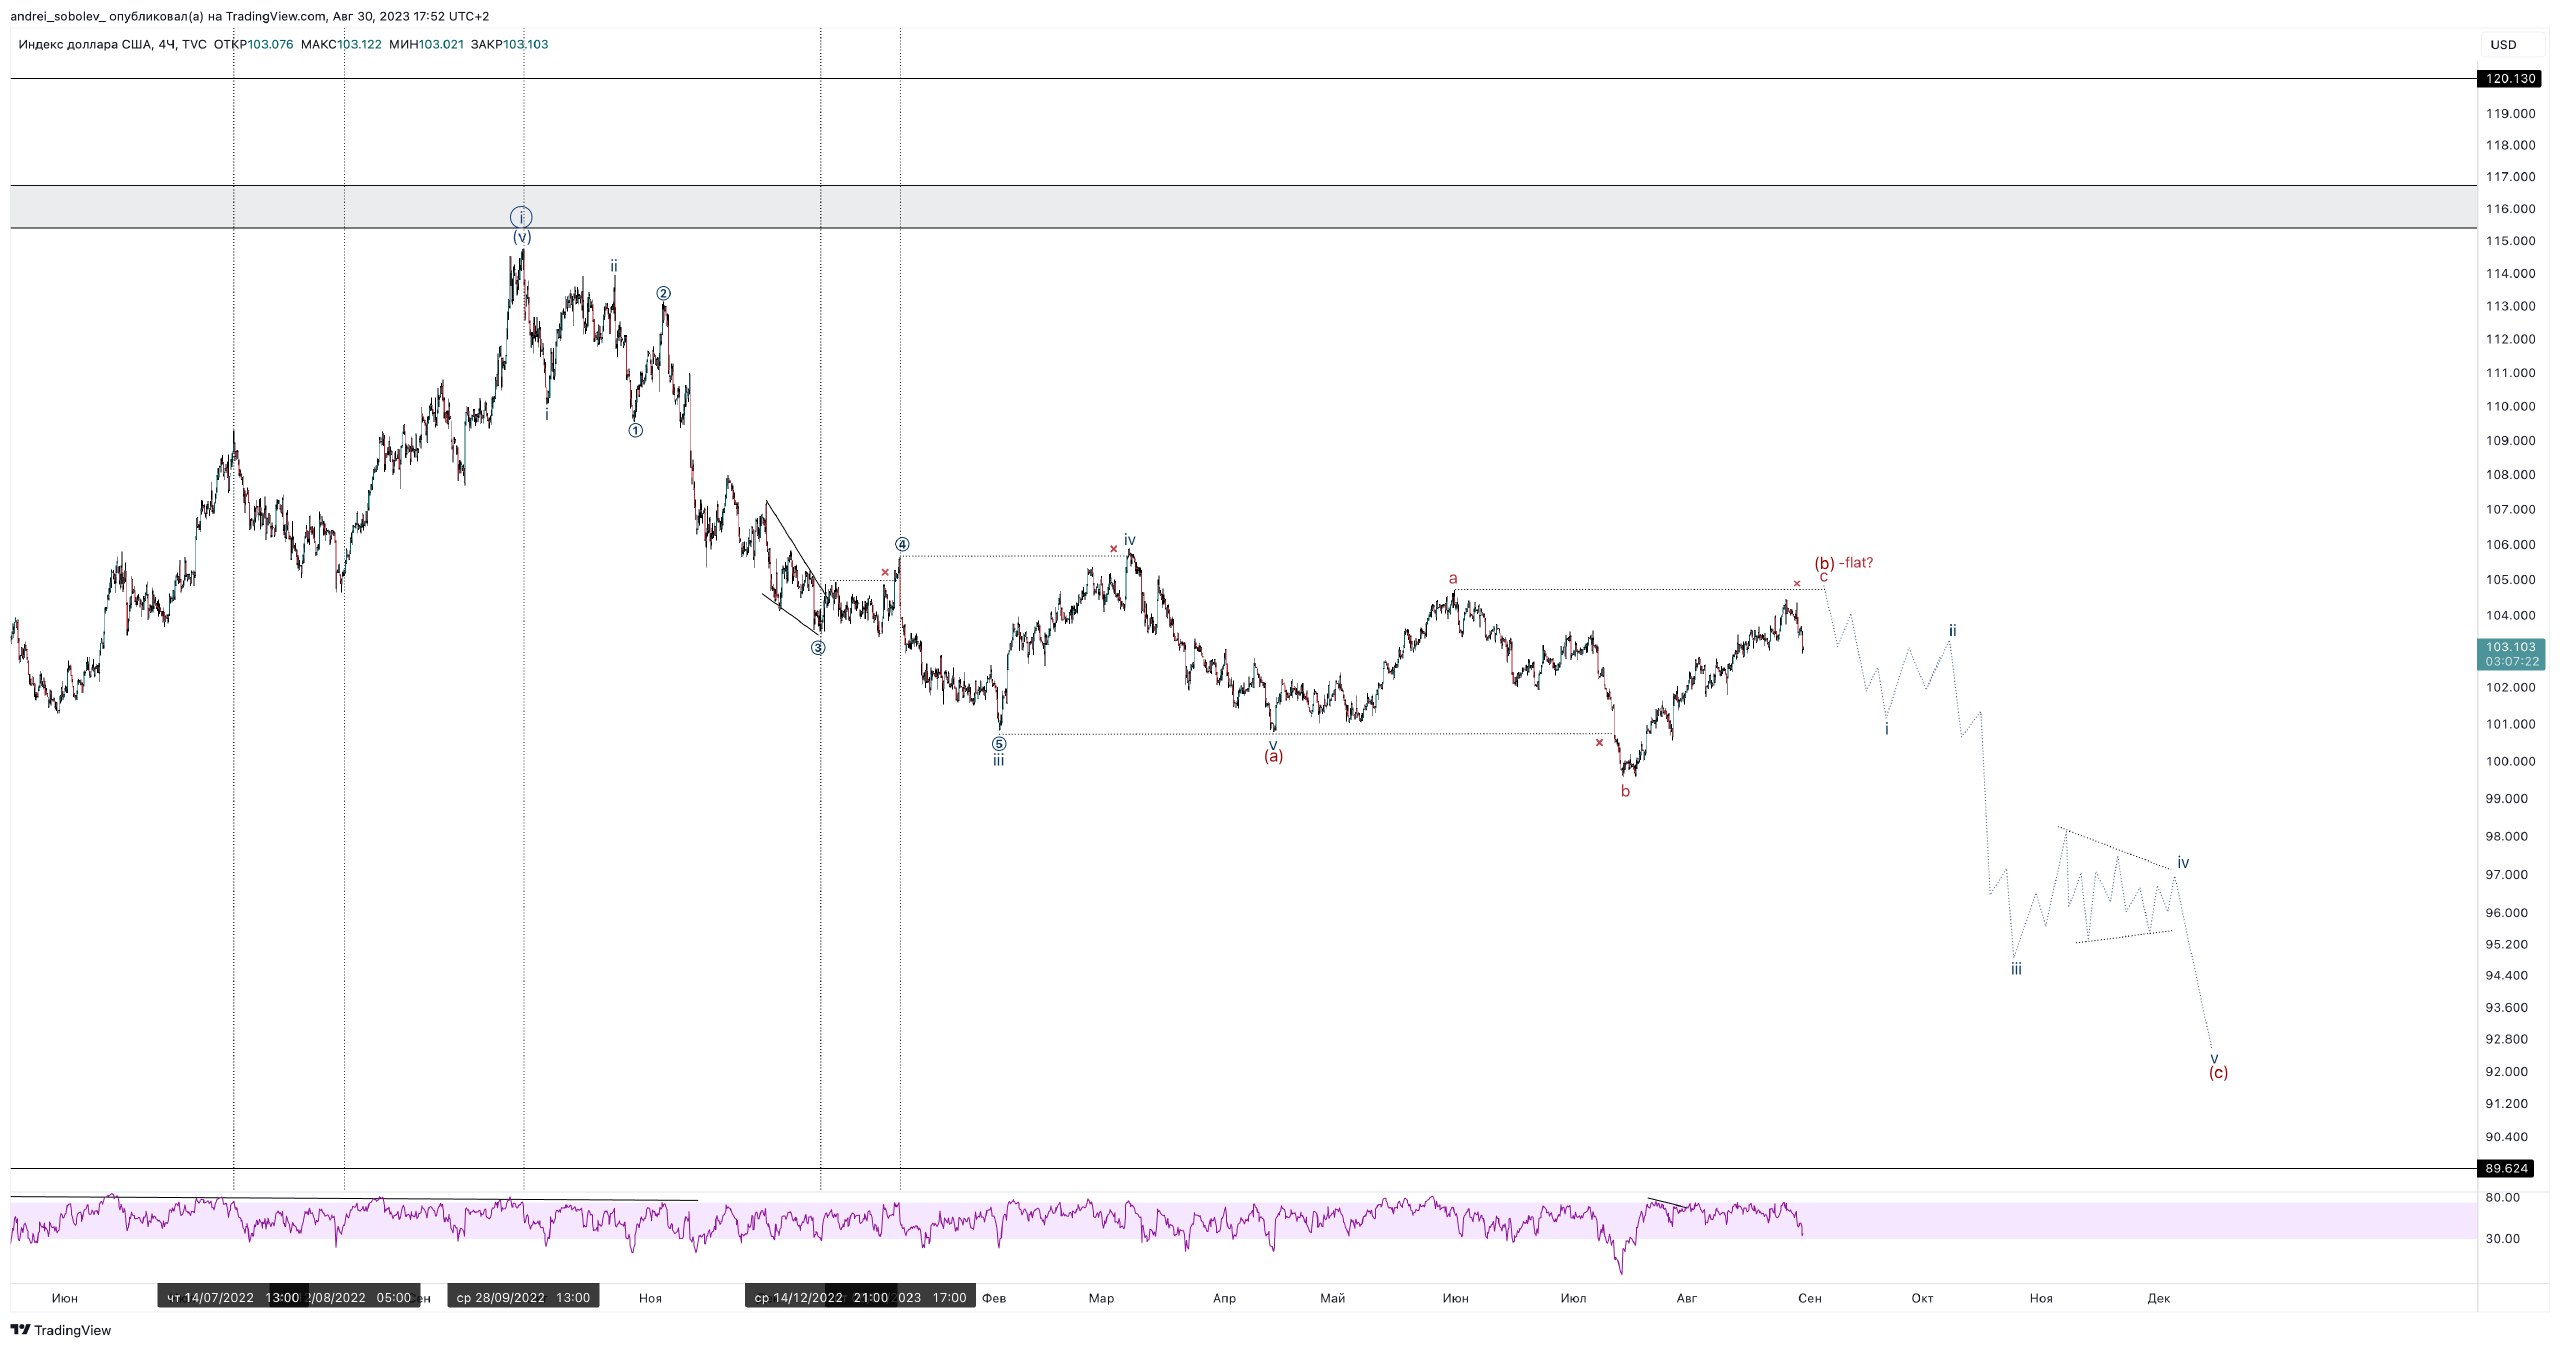Select the circled ⑤ wave label
The height and width of the screenshot is (1348, 2560).
(x=999, y=744)
